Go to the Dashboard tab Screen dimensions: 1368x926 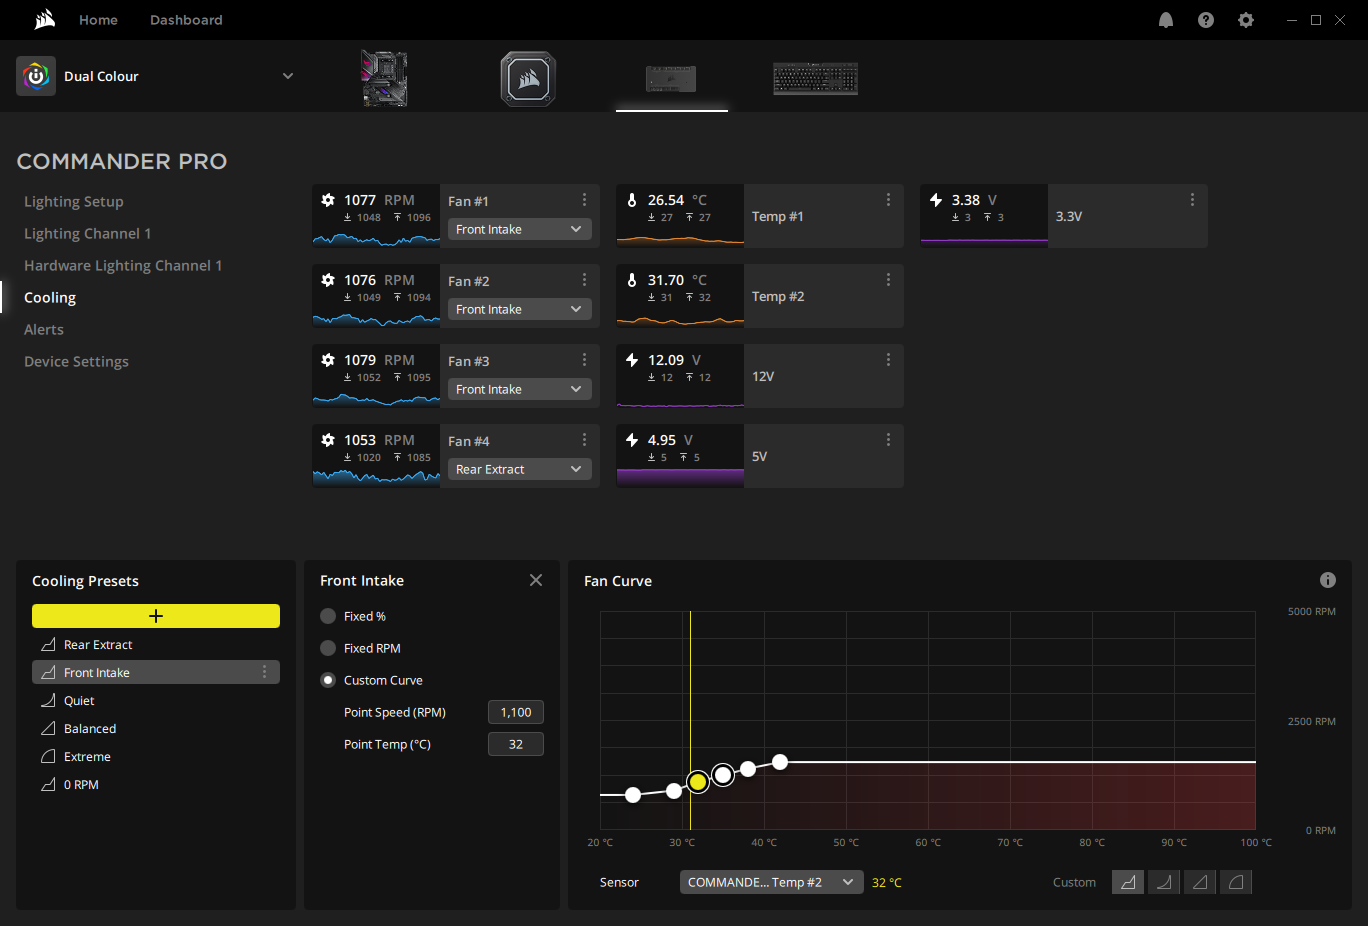tap(186, 20)
